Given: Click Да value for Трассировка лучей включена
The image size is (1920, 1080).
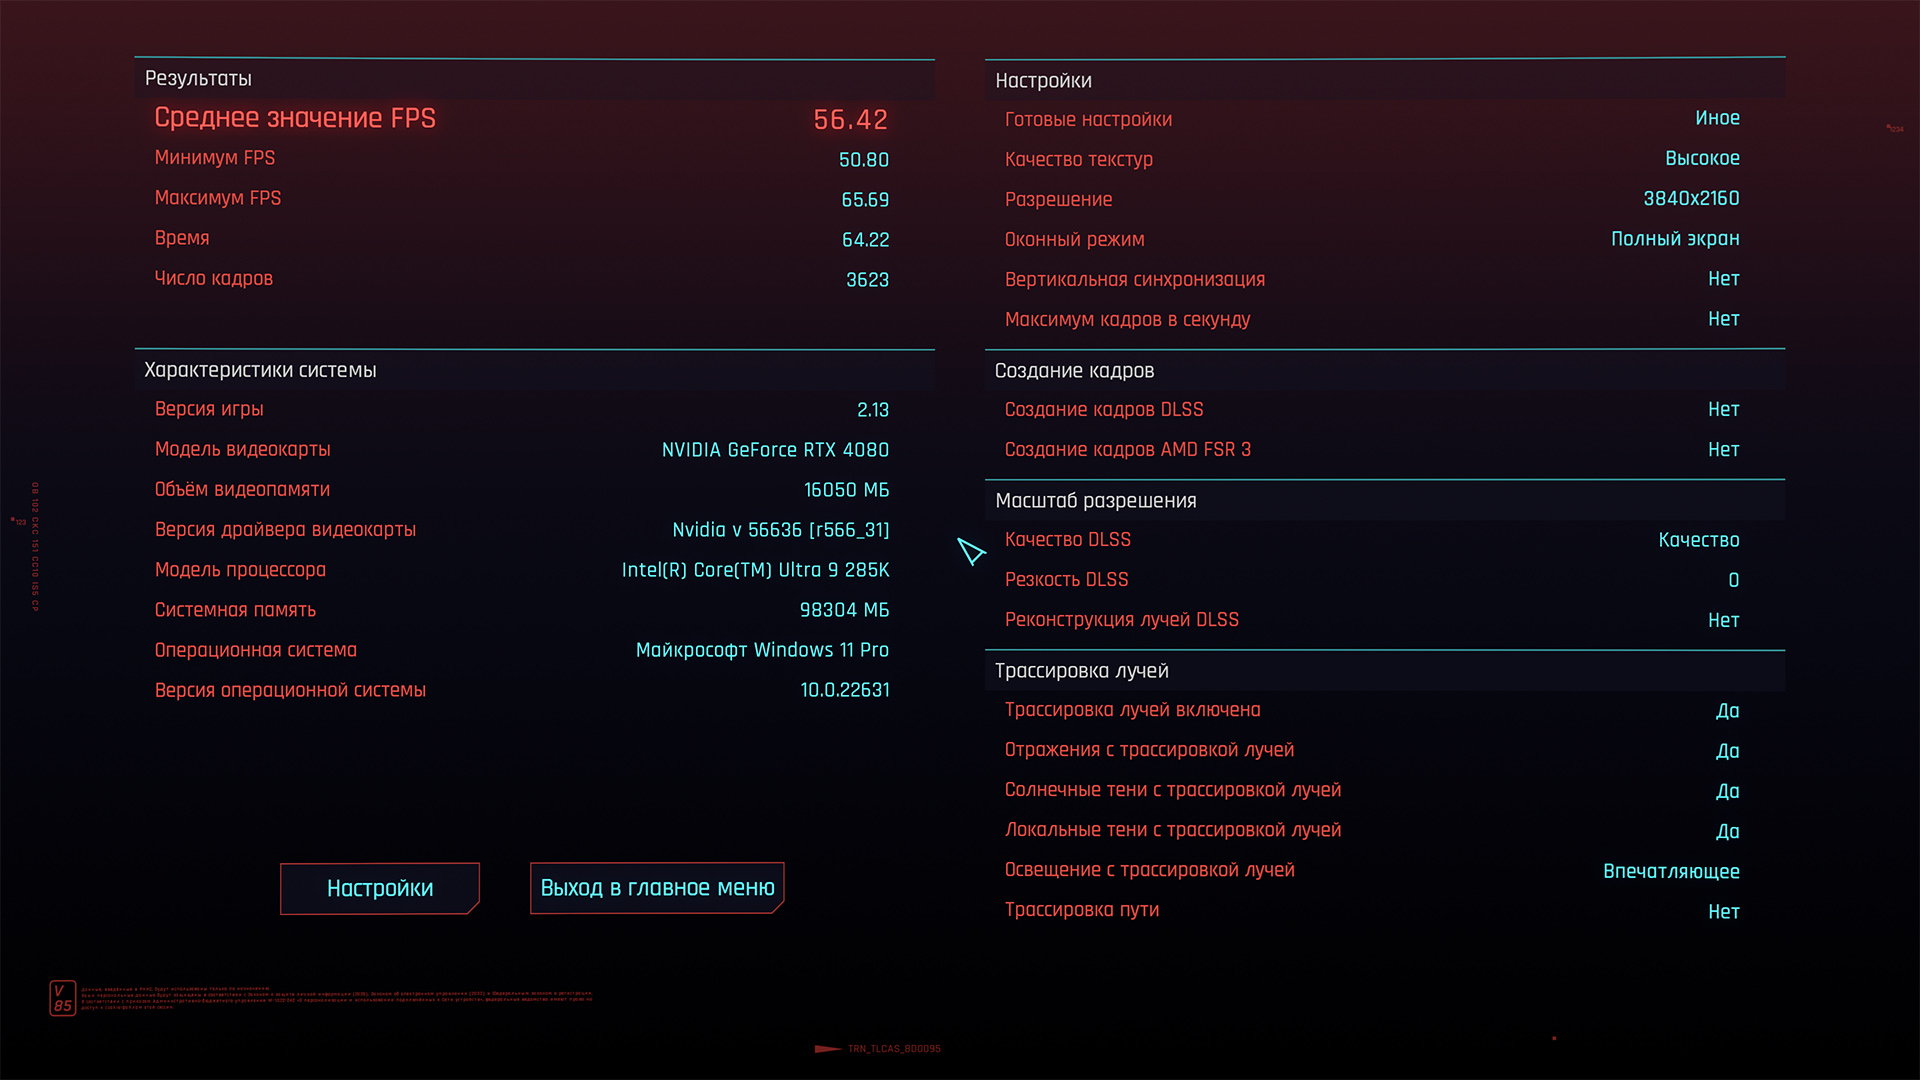Looking at the screenshot, I should click(x=1727, y=711).
